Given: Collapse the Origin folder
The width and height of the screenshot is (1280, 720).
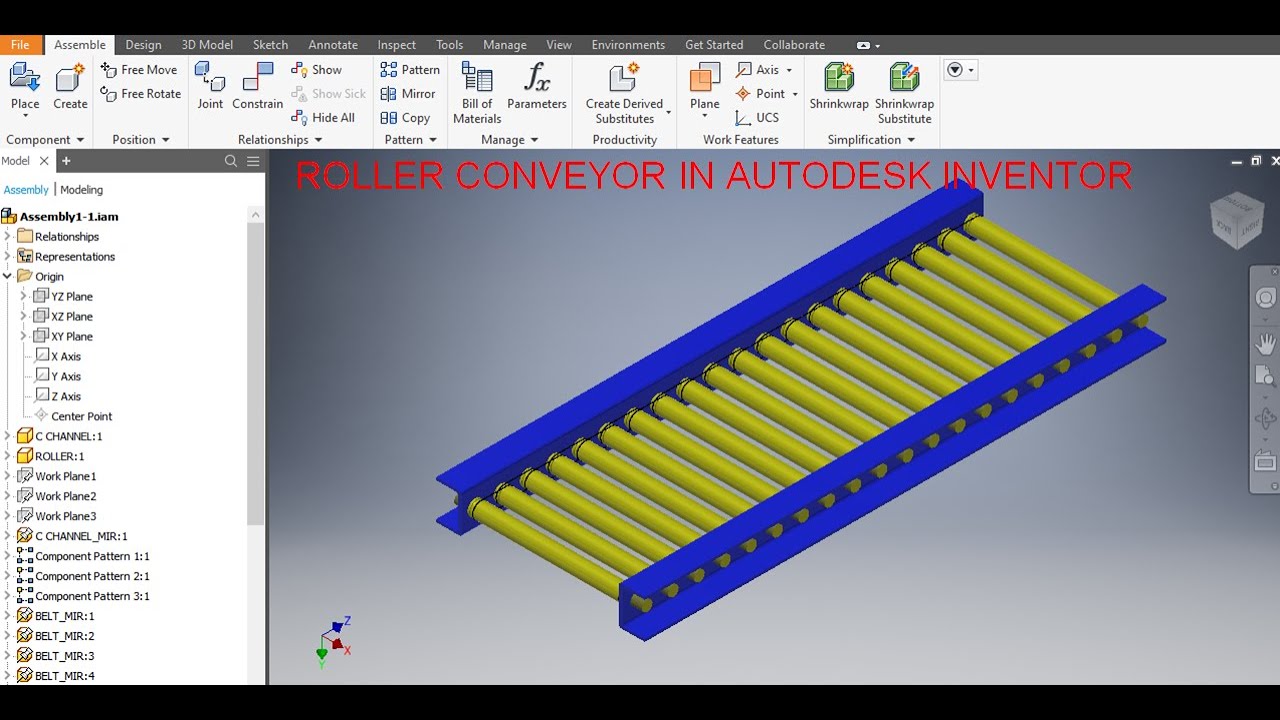Looking at the screenshot, I should click(x=7, y=276).
